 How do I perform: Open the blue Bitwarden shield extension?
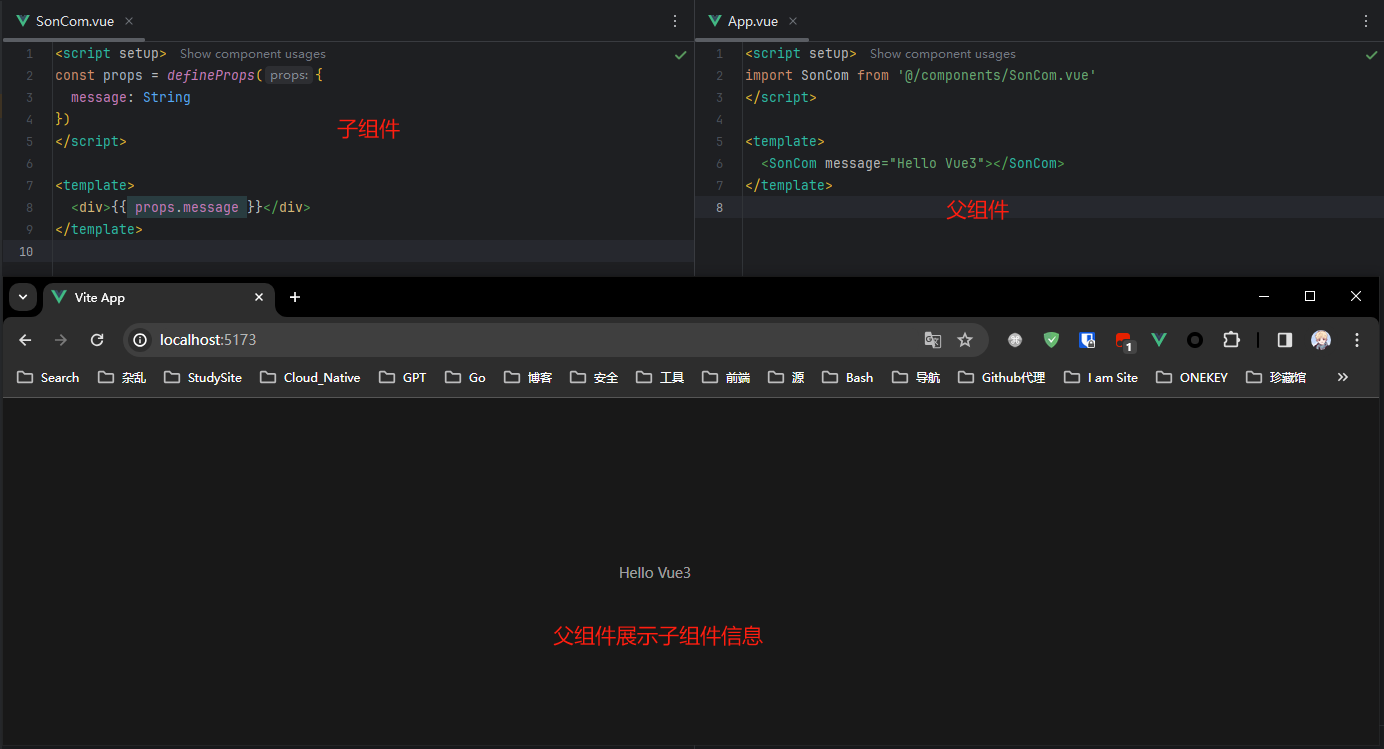1087,340
